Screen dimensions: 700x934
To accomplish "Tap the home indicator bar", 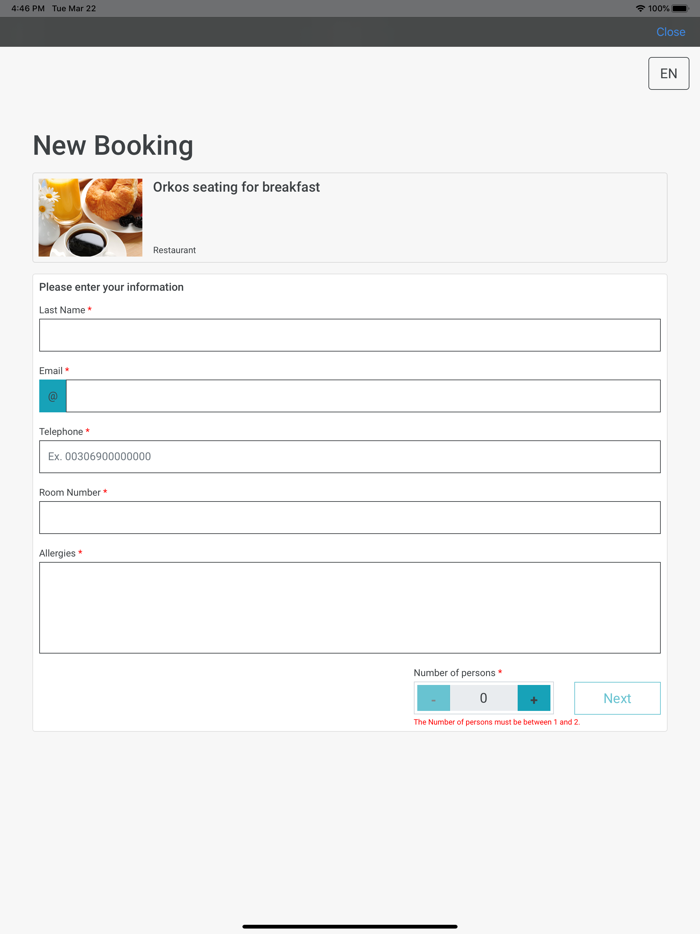I will point(350,926).
